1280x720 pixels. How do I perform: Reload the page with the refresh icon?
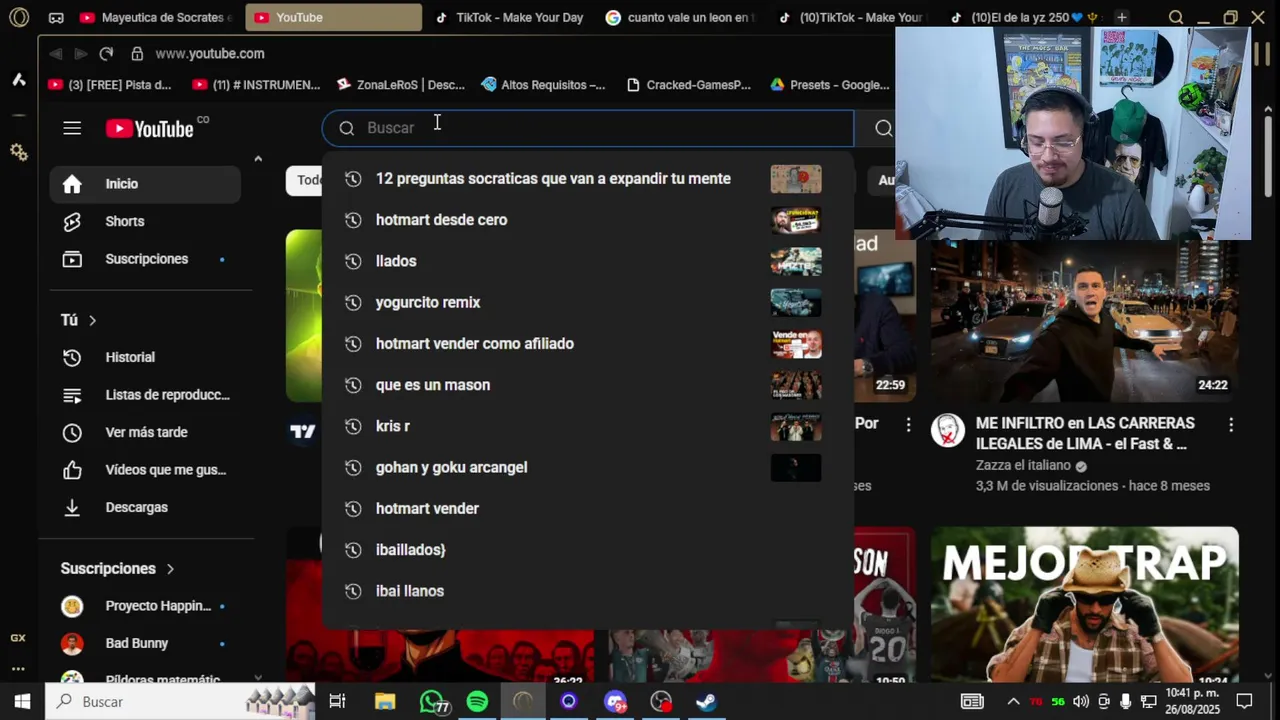(x=106, y=54)
